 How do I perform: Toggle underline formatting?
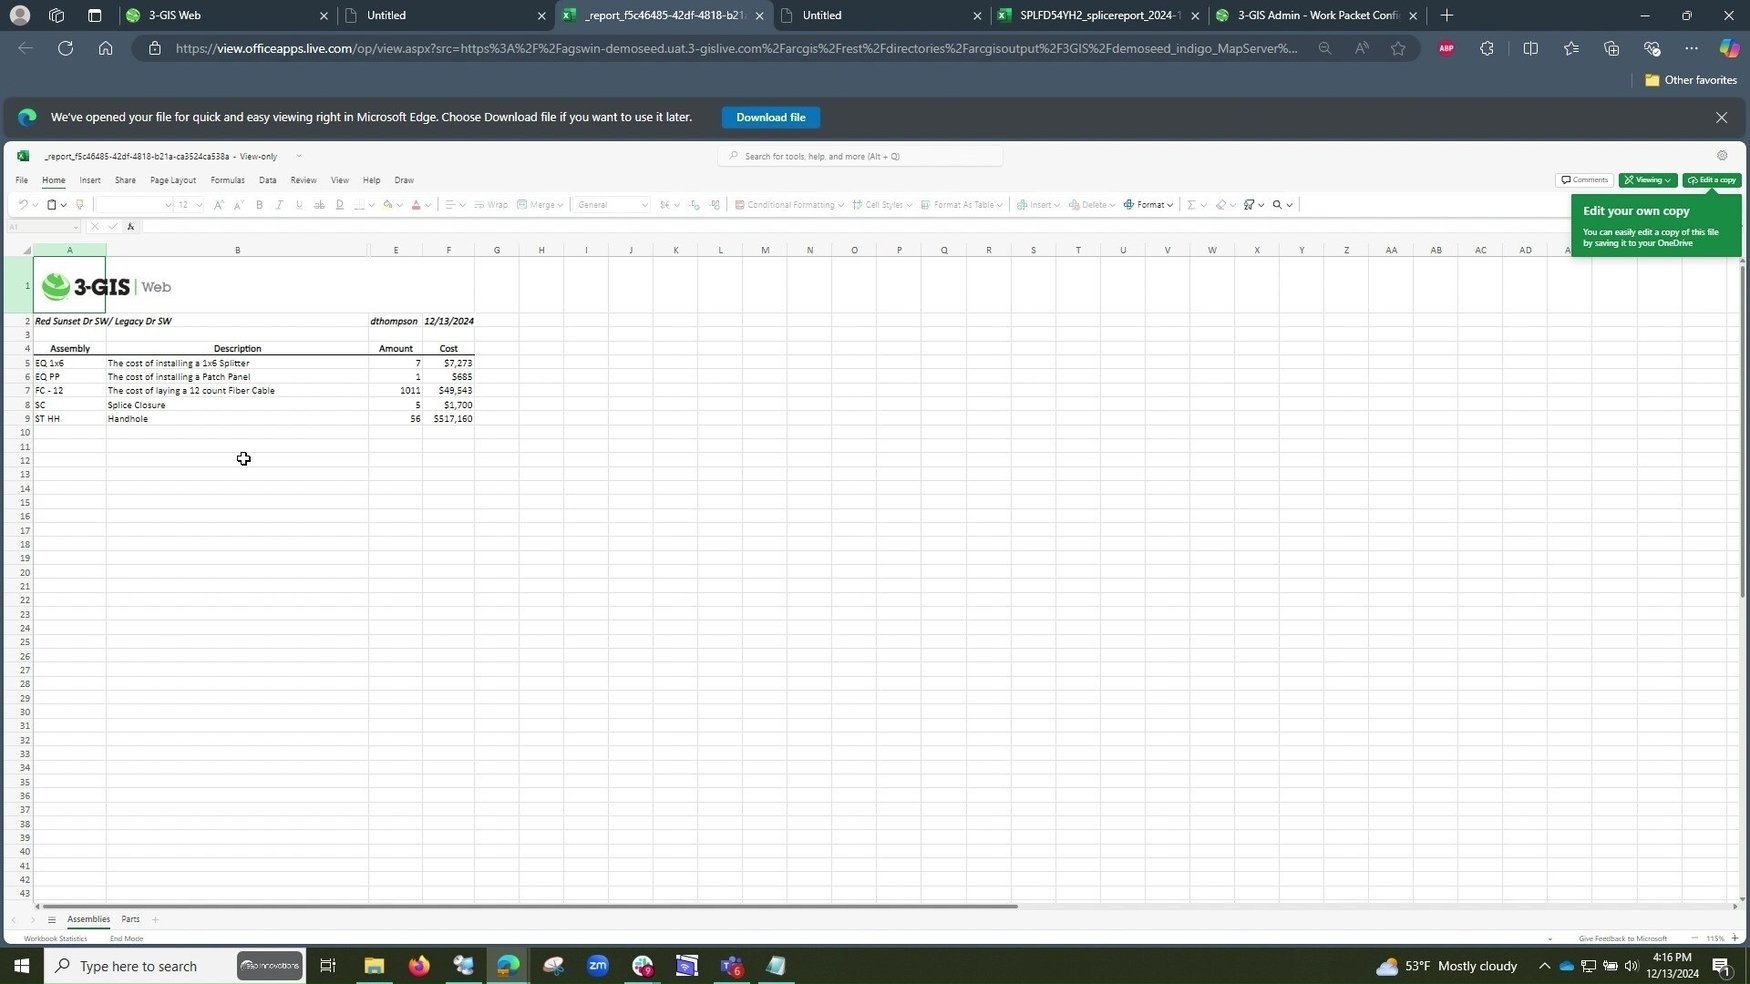299,205
